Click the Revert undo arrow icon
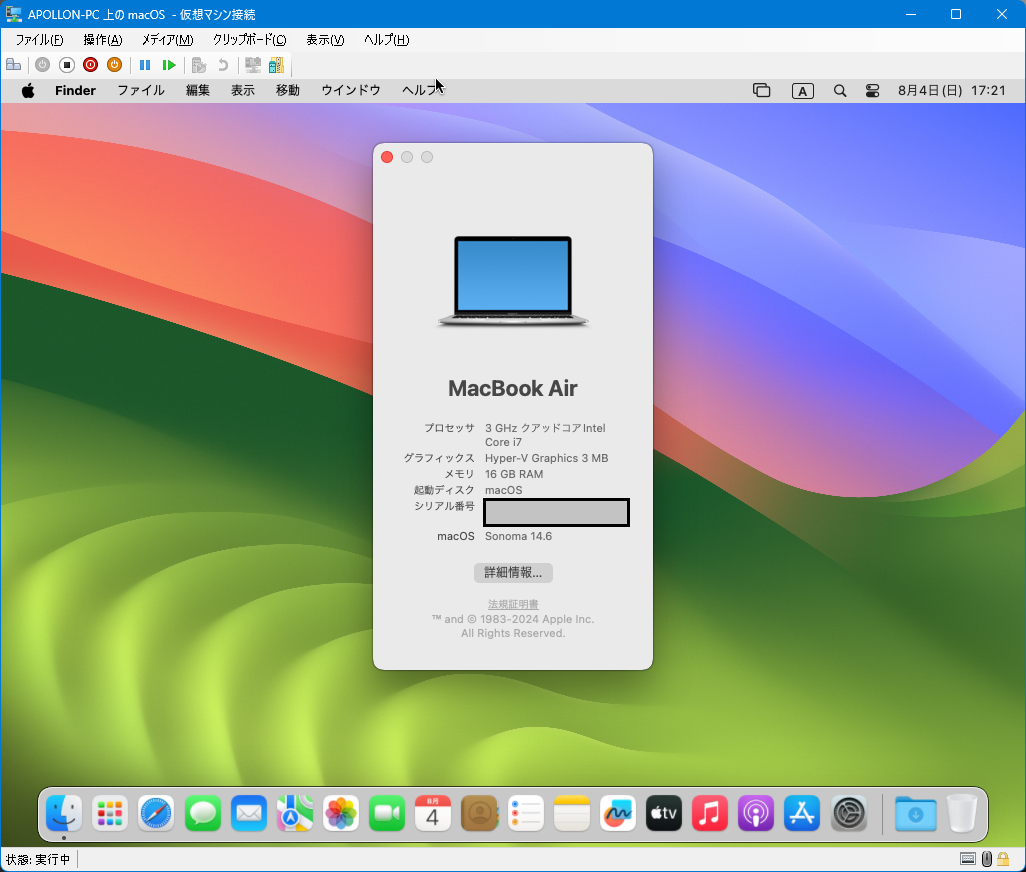This screenshot has height=872, width=1026. (x=222, y=65)
